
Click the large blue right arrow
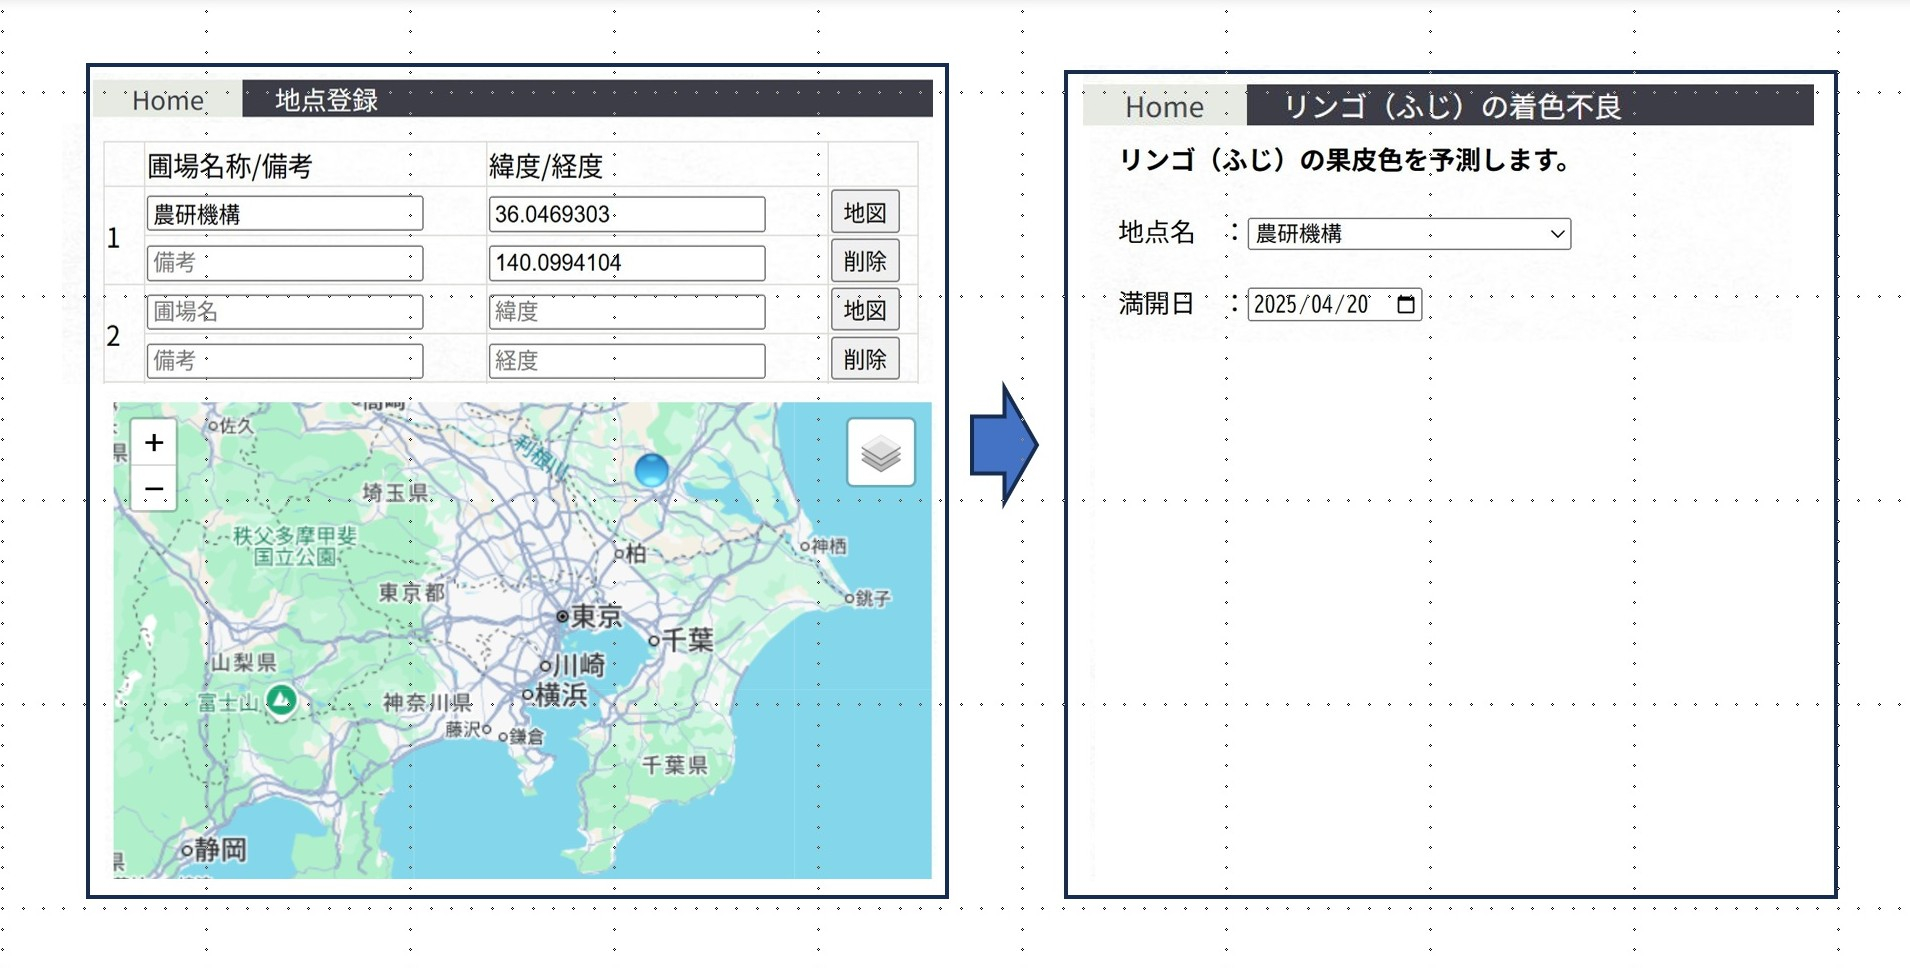click(1003, 445)
